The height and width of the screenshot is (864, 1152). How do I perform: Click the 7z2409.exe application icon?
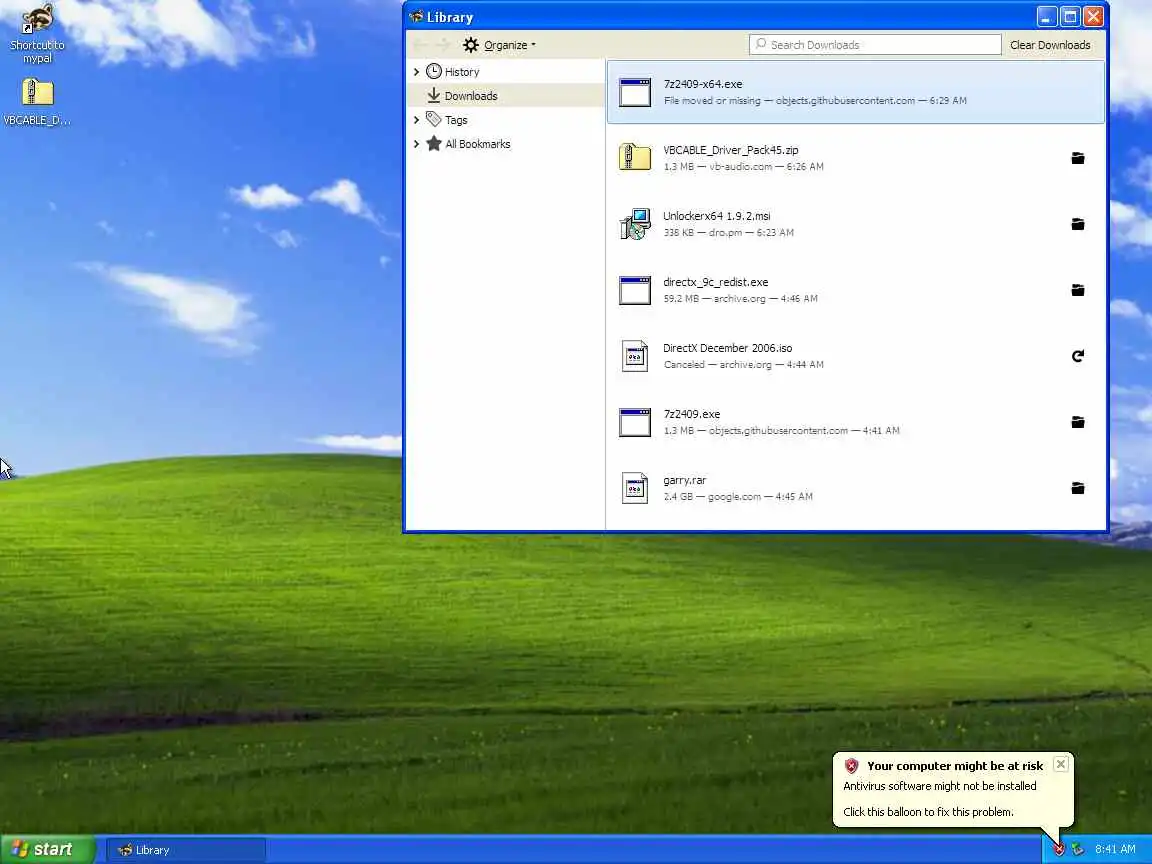(x=635, y=422)
